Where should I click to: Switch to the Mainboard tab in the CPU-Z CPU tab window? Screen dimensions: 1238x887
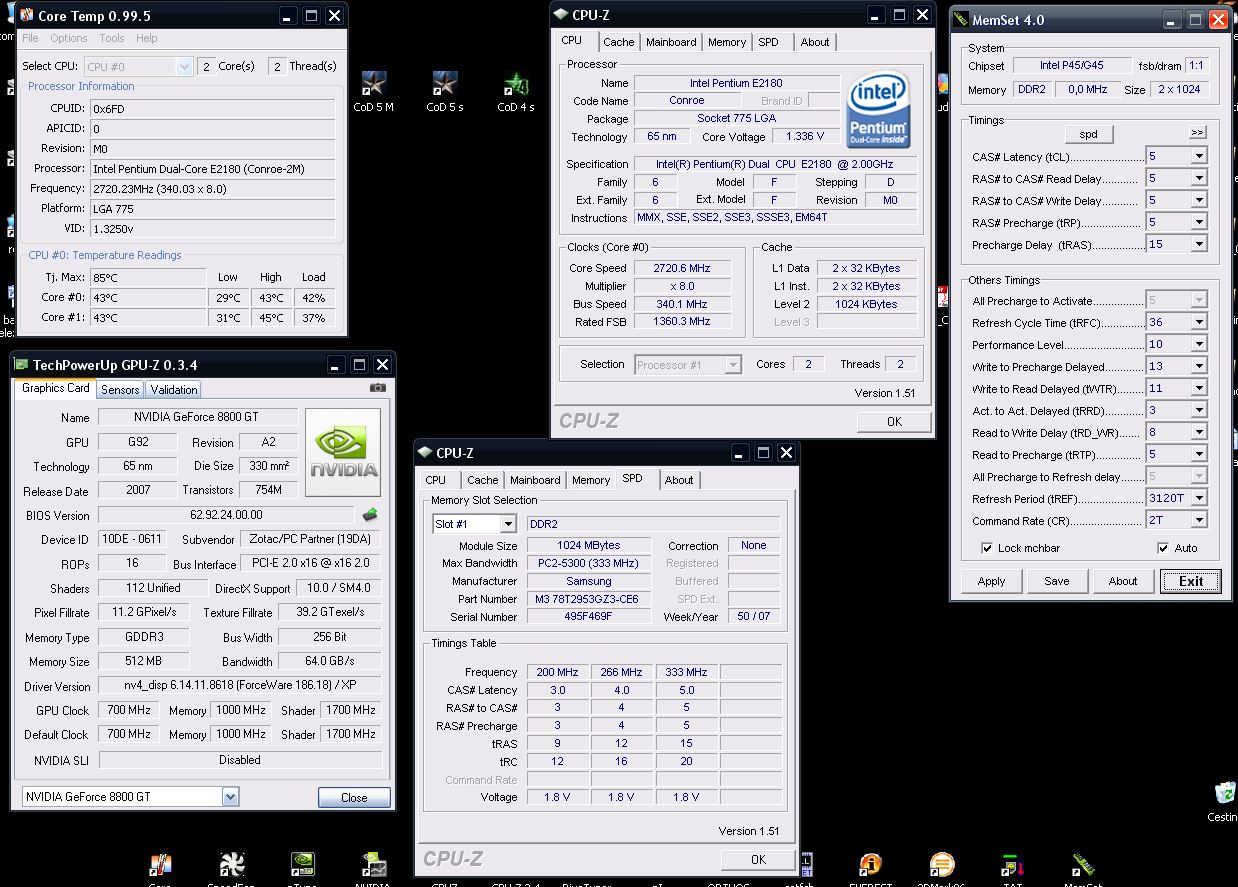click(x=671, y=42)
